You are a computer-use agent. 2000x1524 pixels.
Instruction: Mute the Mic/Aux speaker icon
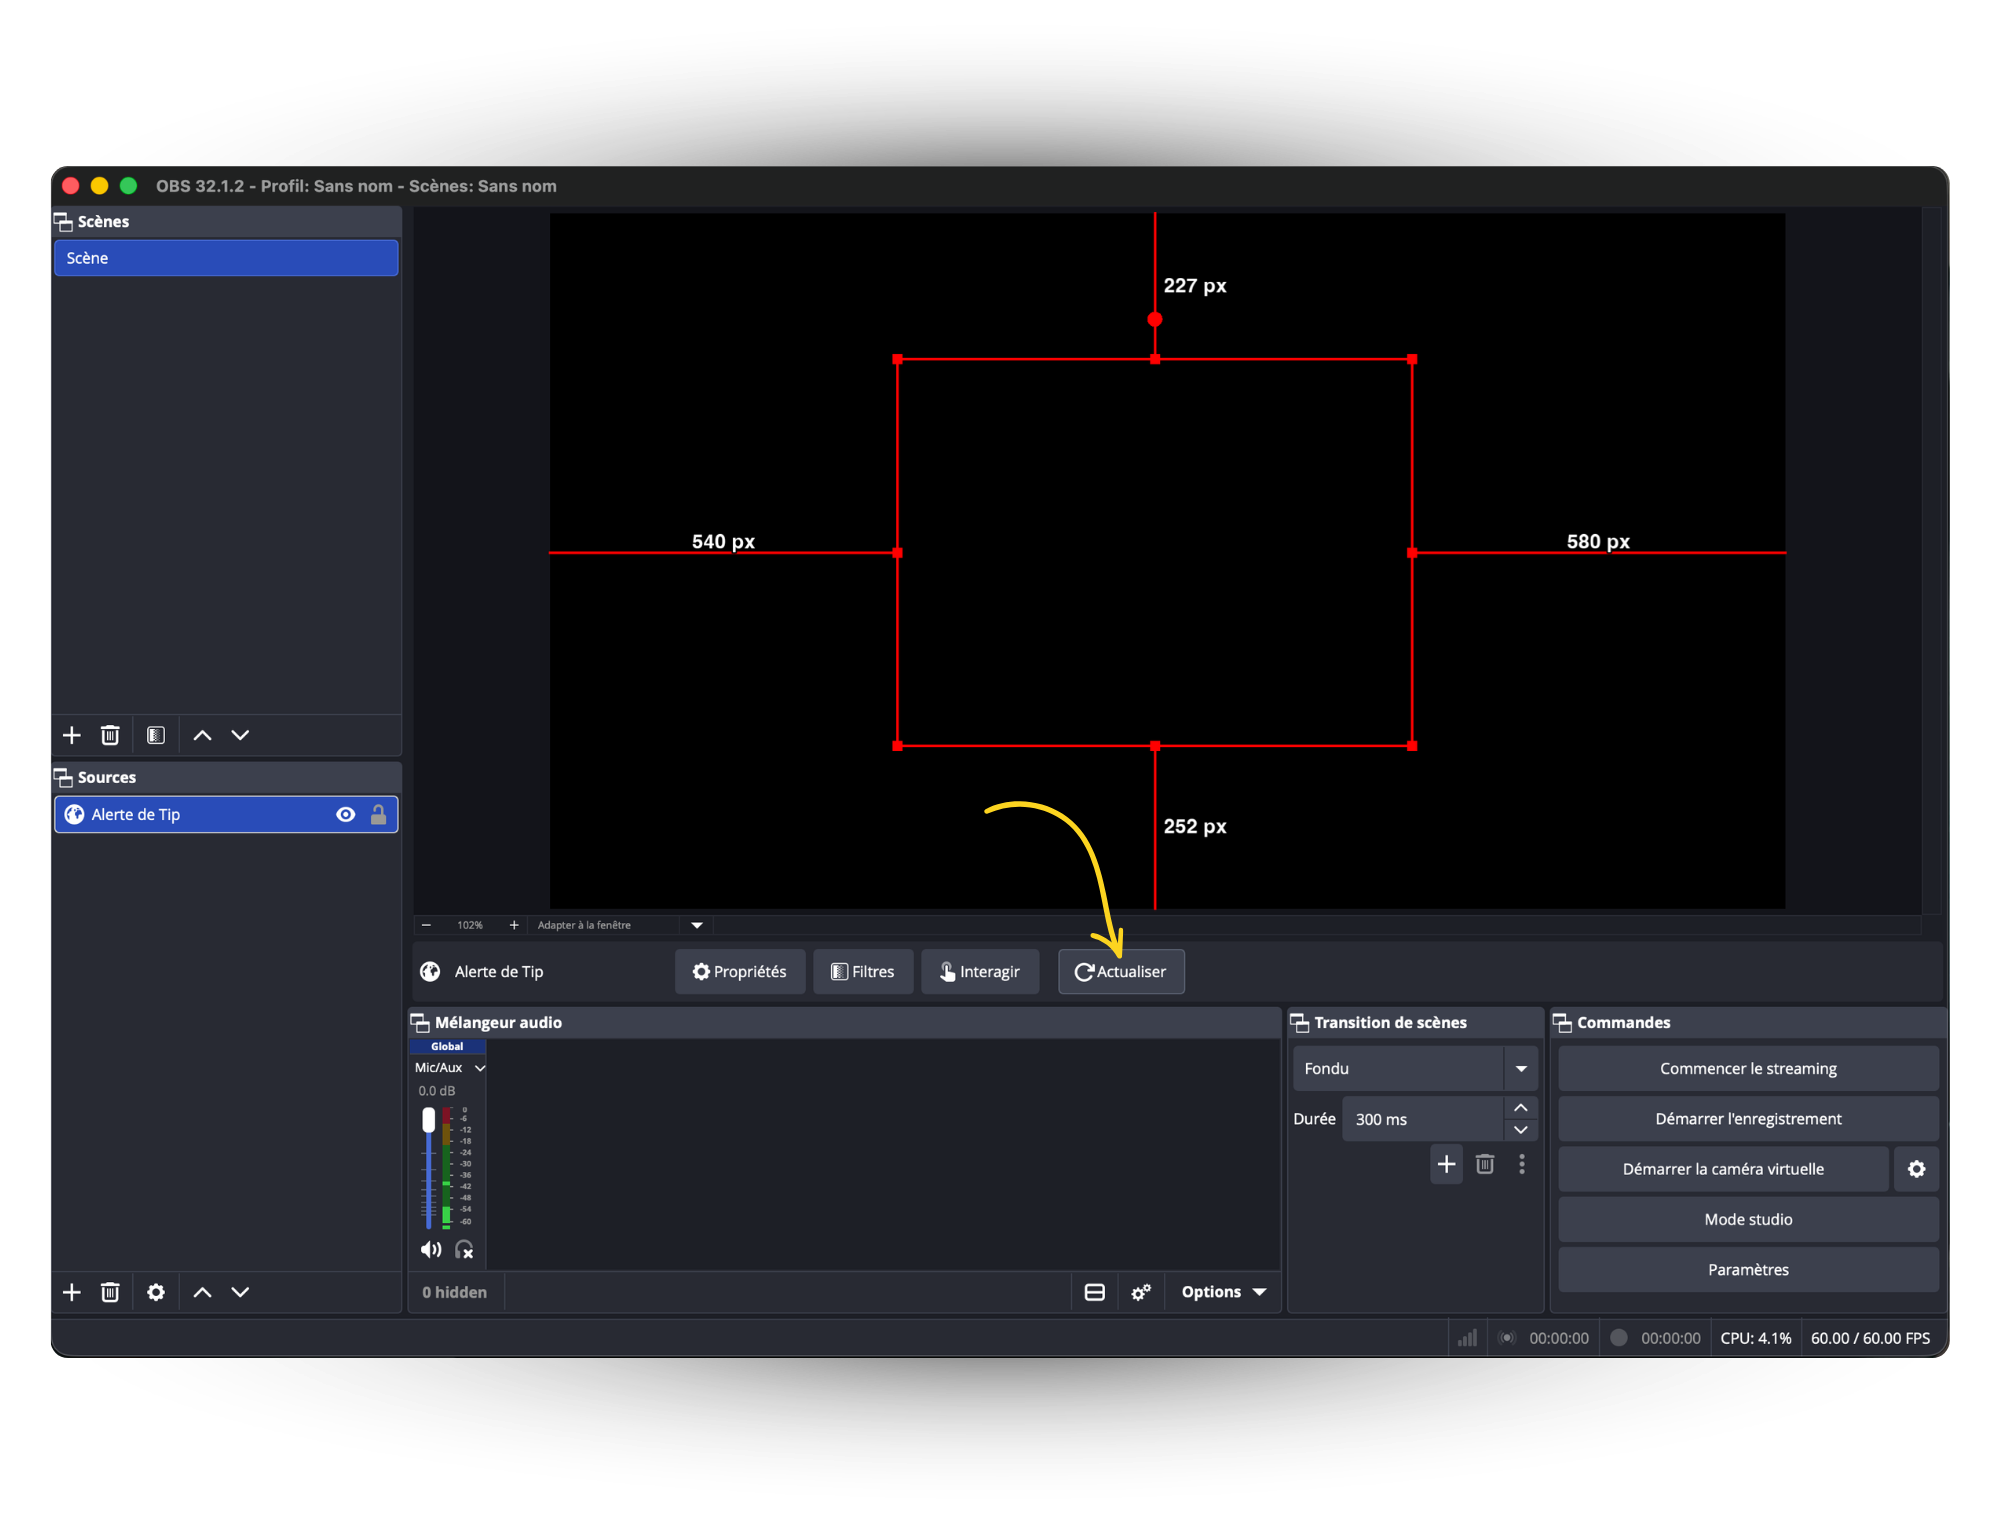[431, 1249]
